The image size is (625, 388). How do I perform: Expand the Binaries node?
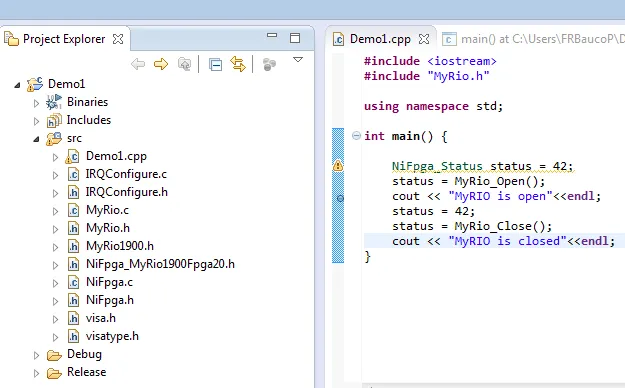[x=36, y=103]
